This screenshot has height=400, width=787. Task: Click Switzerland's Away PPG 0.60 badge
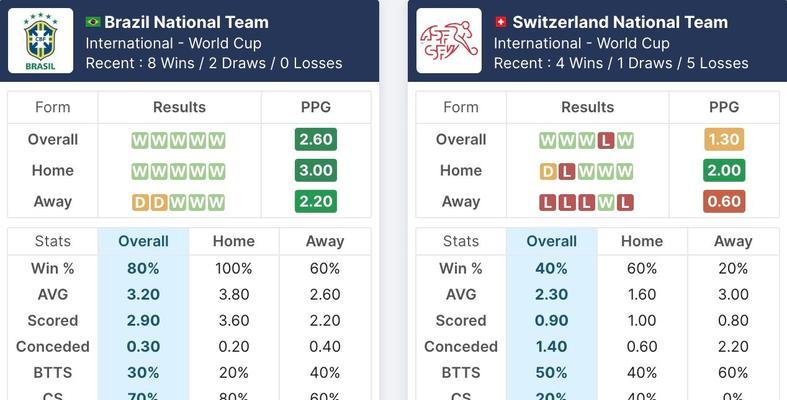(x=724, y=201)
